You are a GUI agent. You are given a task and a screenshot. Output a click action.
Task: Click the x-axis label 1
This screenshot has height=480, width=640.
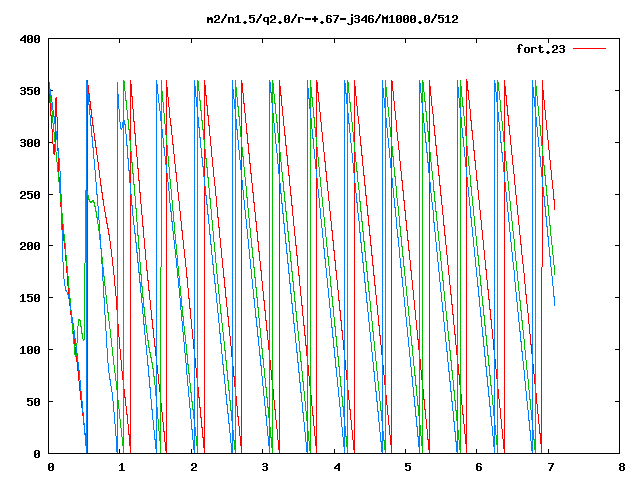pos(122,467)
